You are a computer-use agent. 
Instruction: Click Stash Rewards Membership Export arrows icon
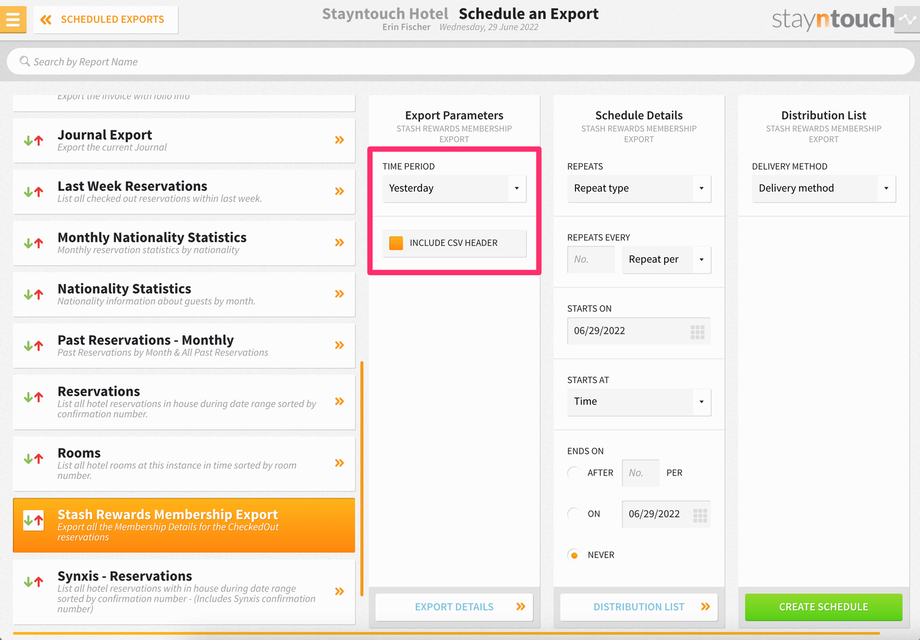pyautogui.click(x=33, y=520)
